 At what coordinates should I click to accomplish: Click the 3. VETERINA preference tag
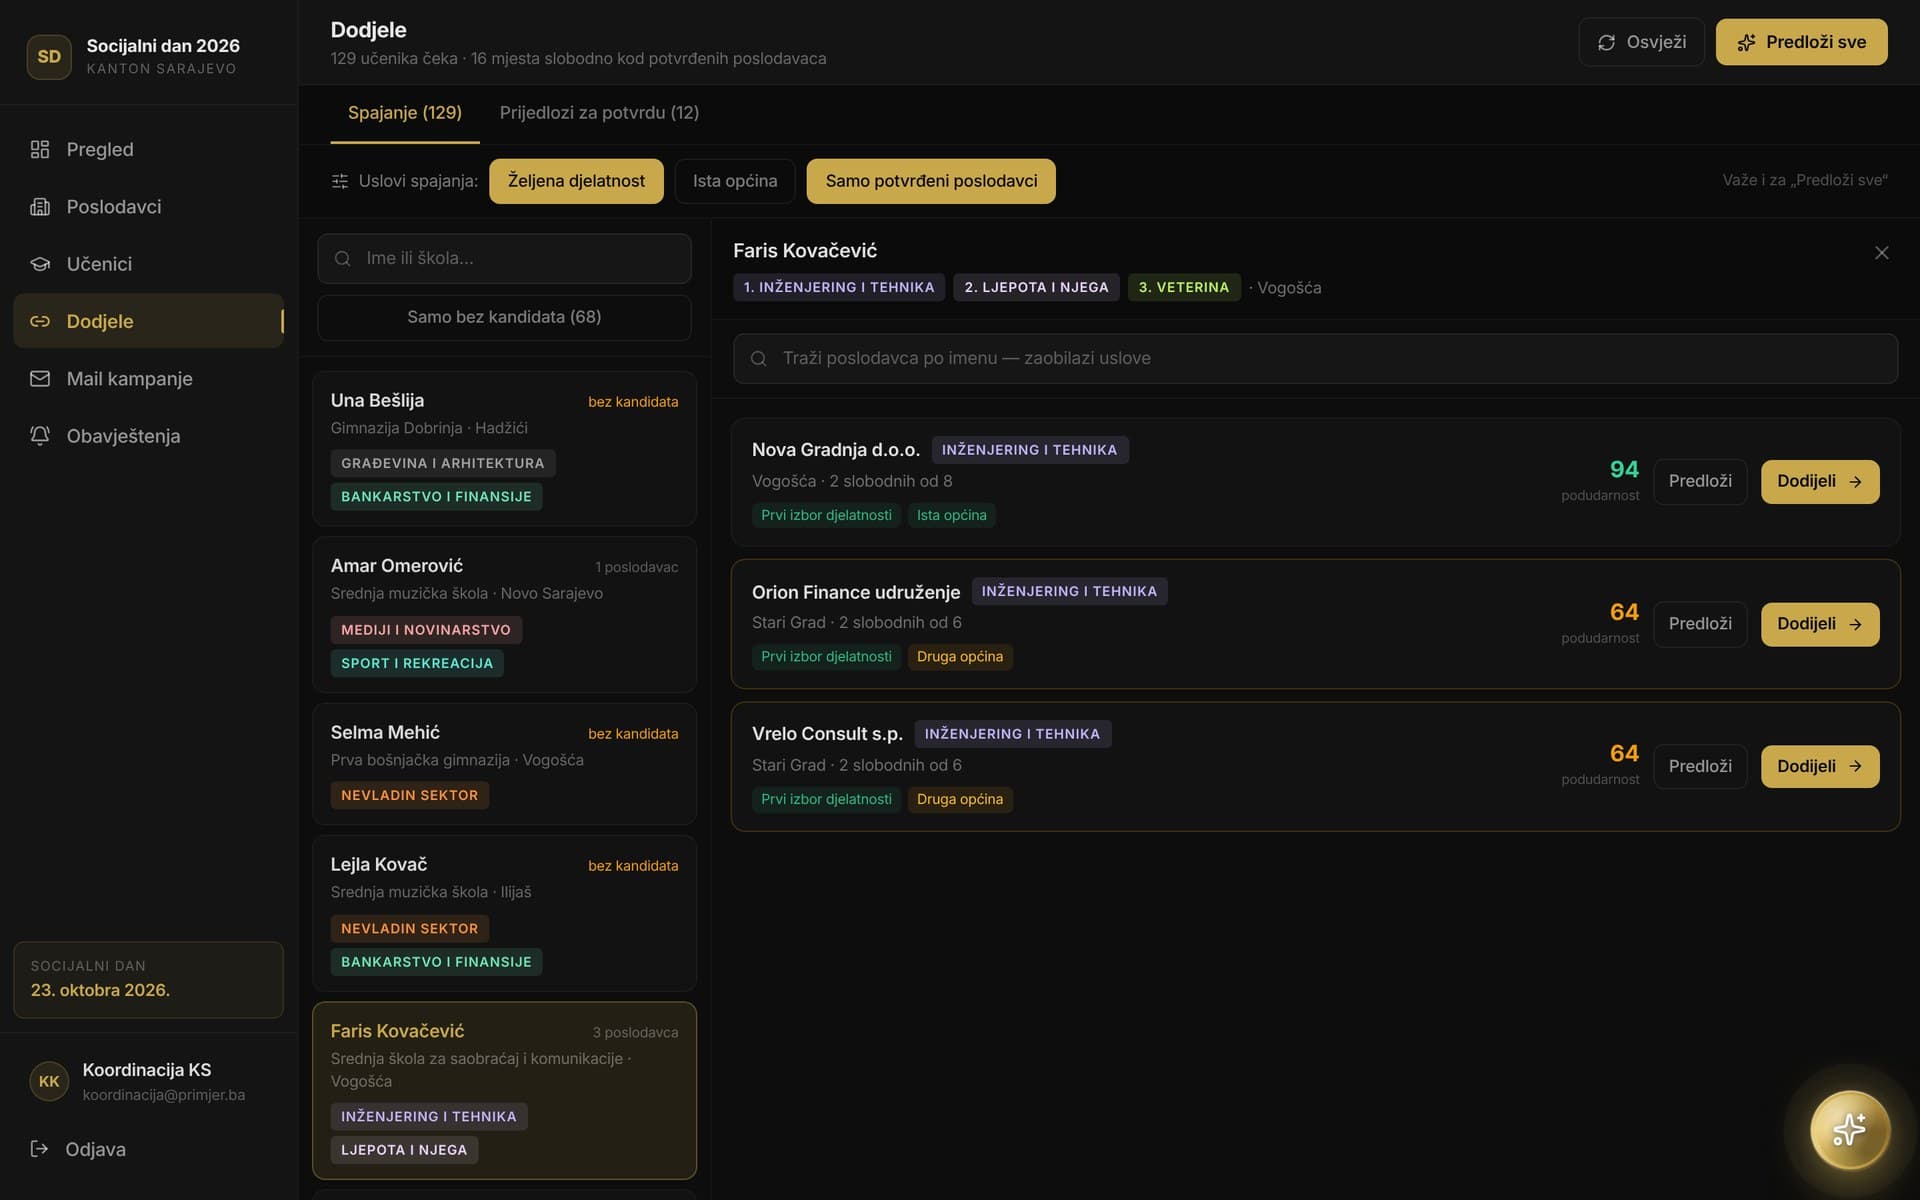(x=1184, y=287)
